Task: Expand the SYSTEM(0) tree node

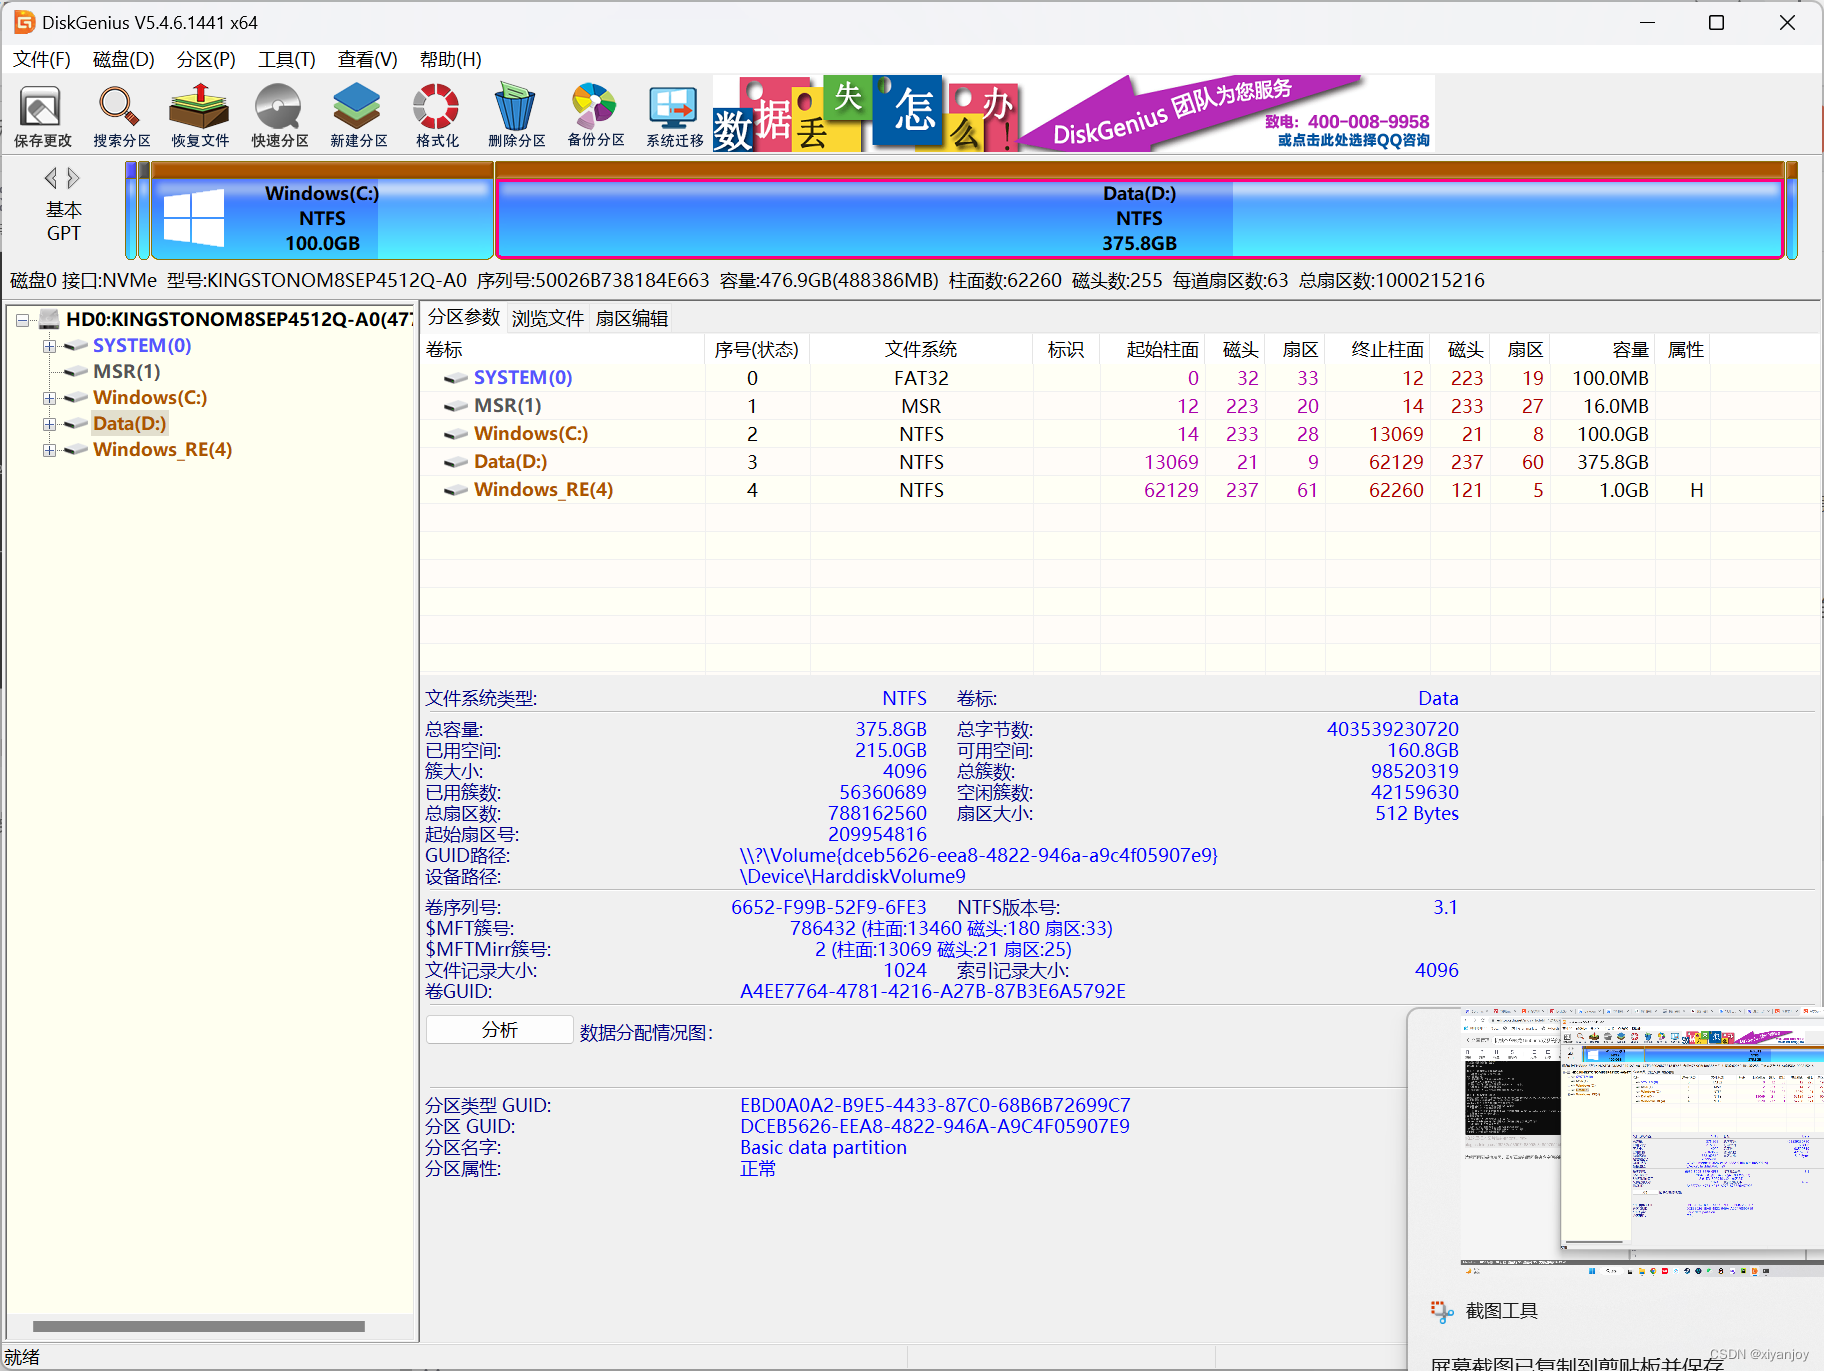Action: point(49,346)
